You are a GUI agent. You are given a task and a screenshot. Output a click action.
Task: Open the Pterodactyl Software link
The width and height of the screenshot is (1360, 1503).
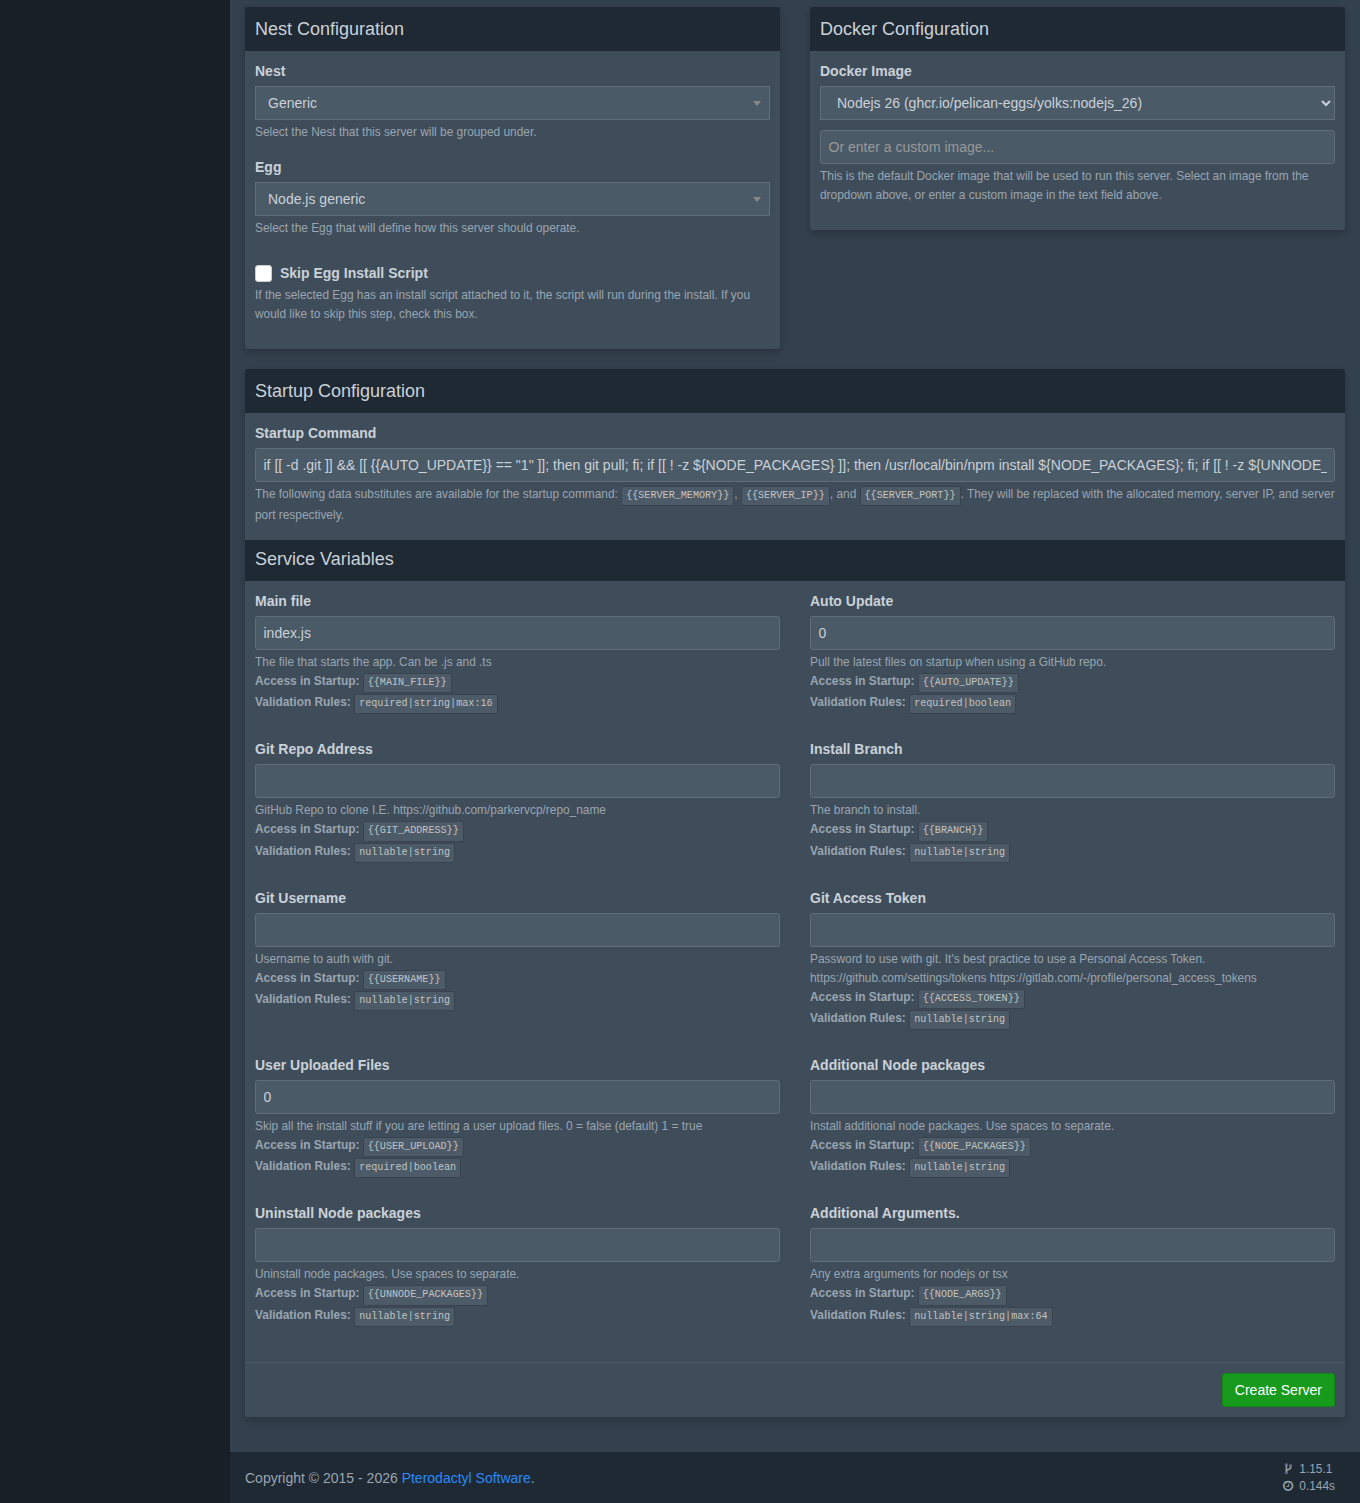466,1478
